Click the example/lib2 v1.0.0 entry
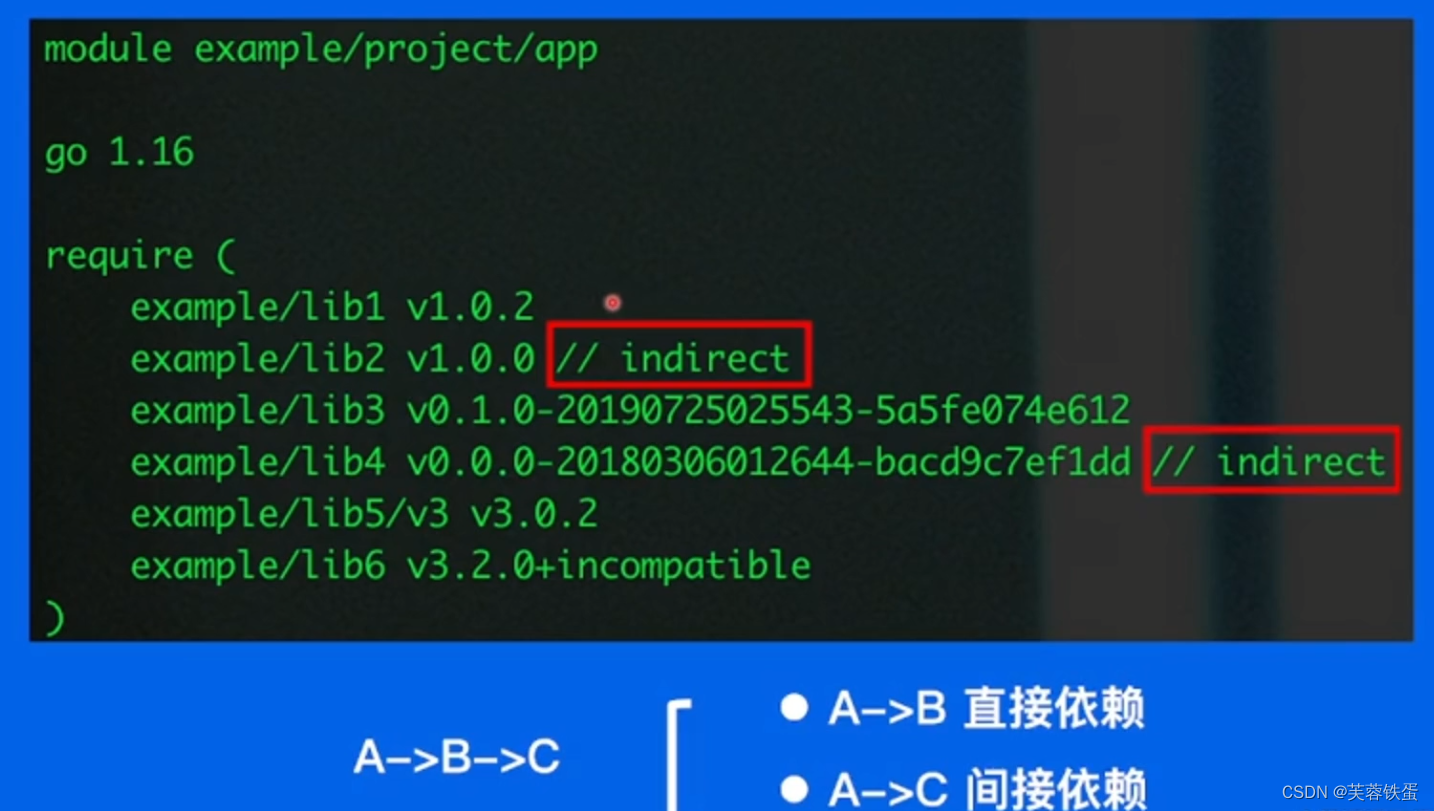 (332, 359)
